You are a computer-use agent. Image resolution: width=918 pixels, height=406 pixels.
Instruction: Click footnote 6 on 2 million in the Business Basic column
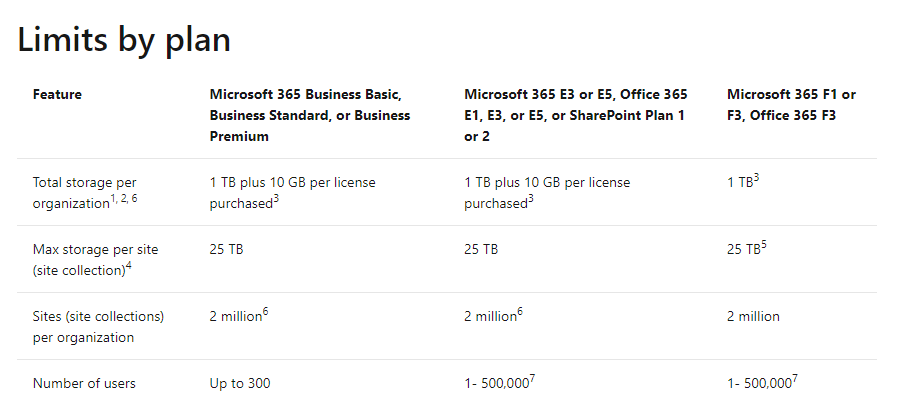(x=266, y=312)
